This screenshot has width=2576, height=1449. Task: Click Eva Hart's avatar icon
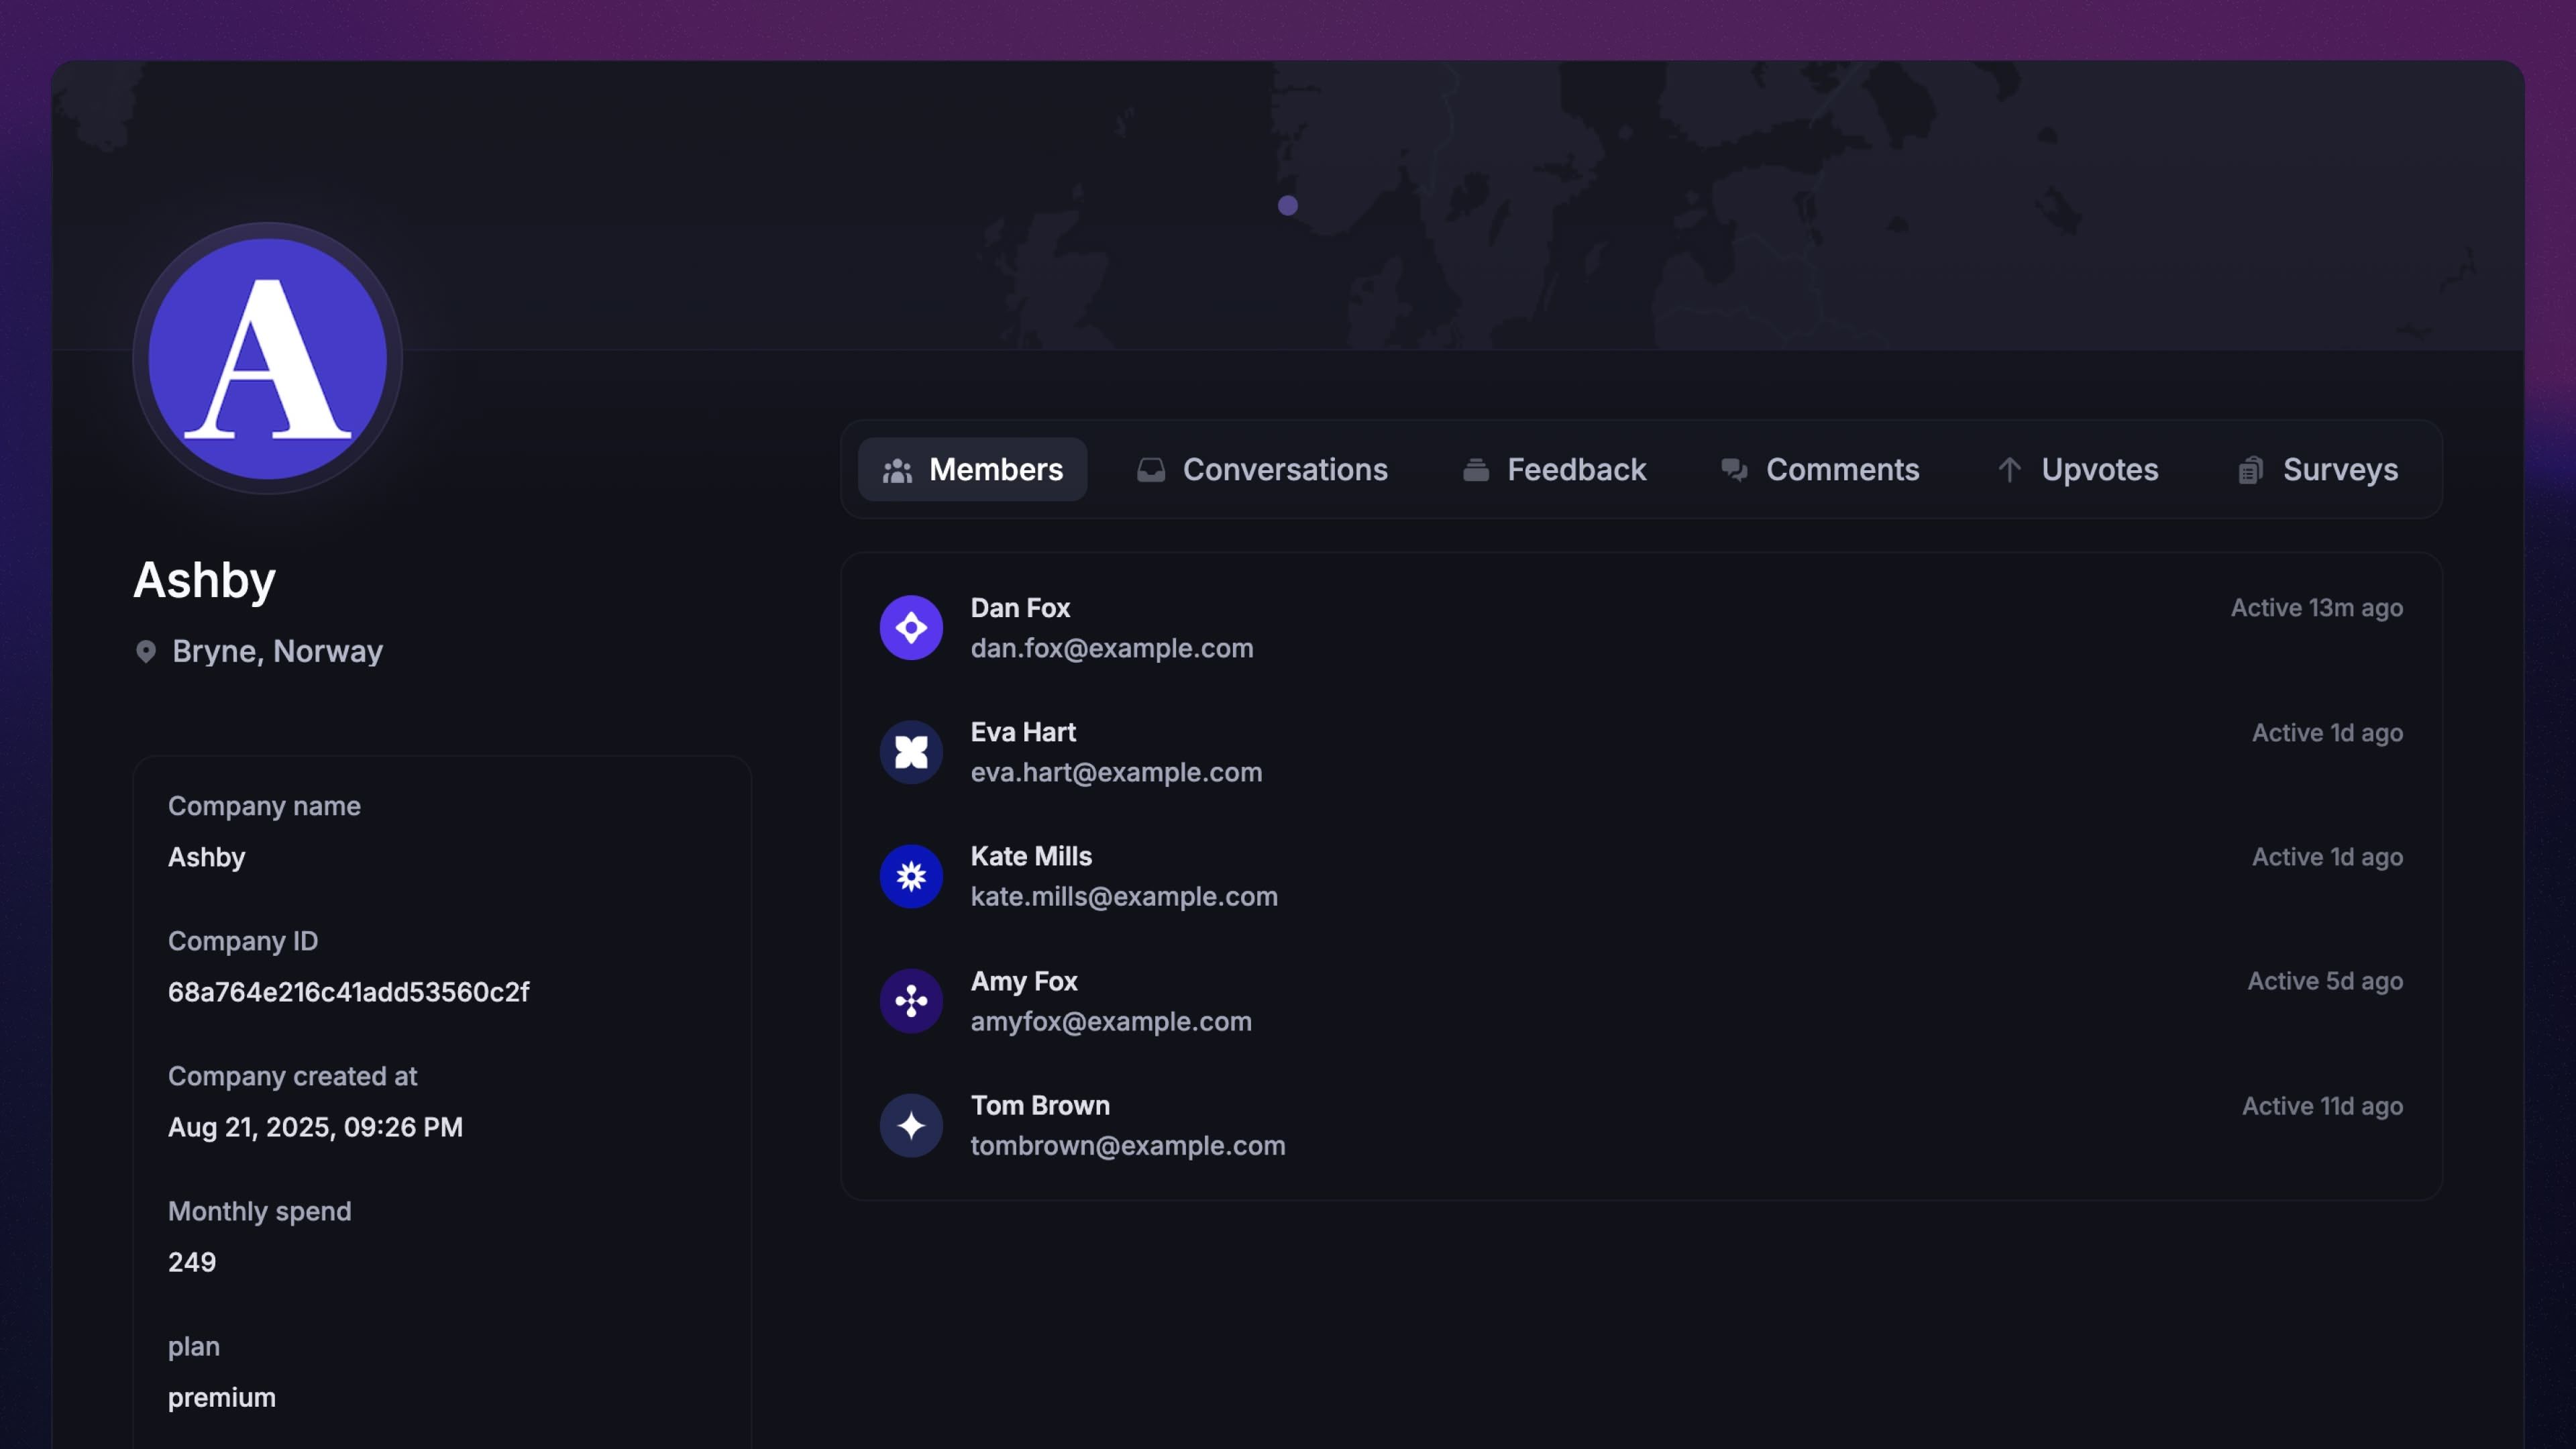(x=911, y=752)
